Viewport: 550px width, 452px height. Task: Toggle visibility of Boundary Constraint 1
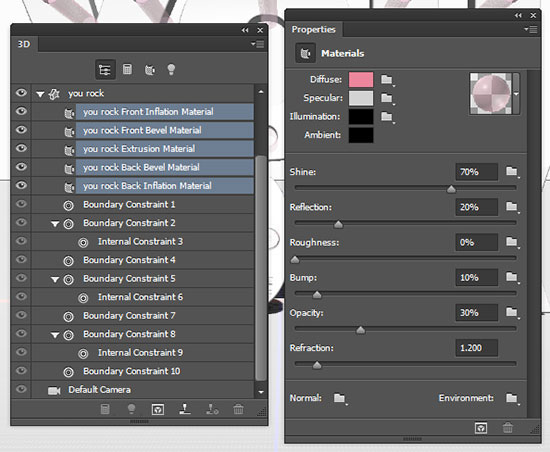click(x=21, y=204)
